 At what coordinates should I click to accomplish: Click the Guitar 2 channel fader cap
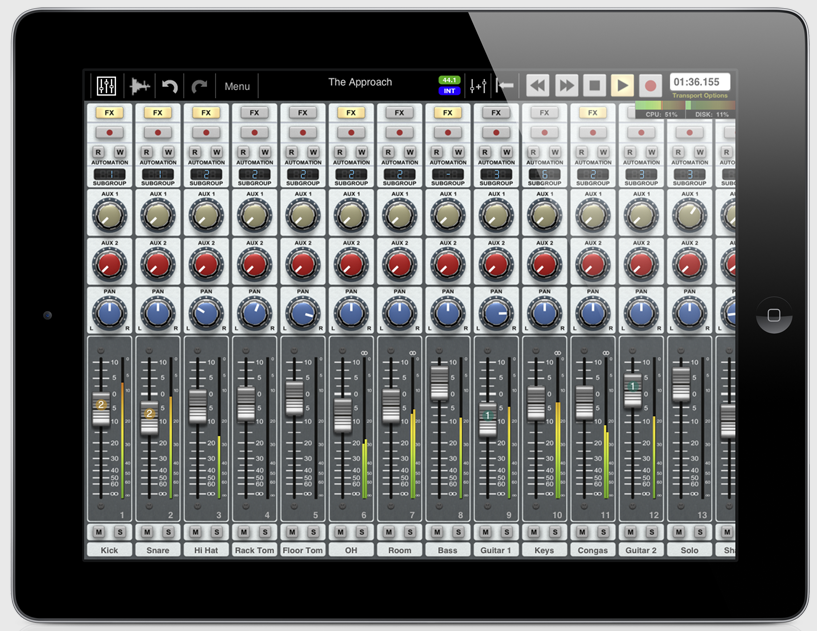point(633,391)
